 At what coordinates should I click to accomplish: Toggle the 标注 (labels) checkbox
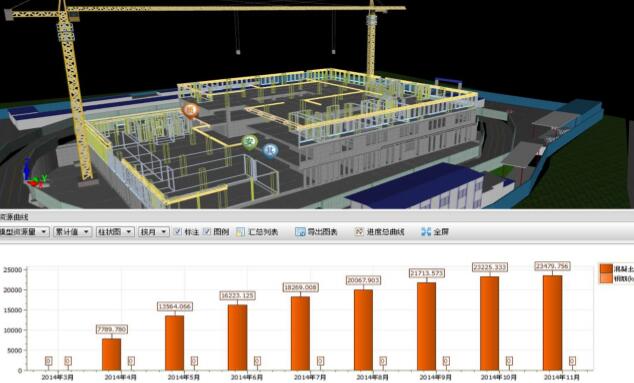[178, 231]
